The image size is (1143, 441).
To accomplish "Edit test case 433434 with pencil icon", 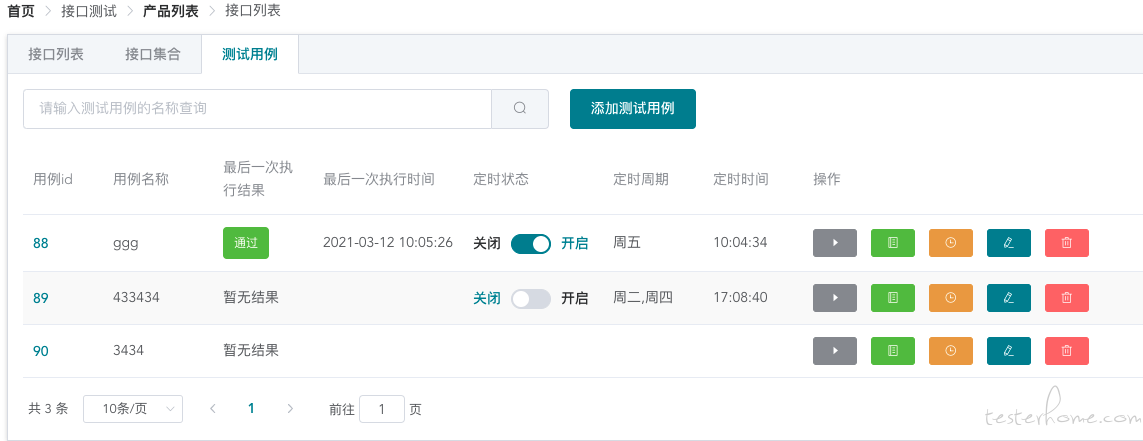I will pos(1009,297).
